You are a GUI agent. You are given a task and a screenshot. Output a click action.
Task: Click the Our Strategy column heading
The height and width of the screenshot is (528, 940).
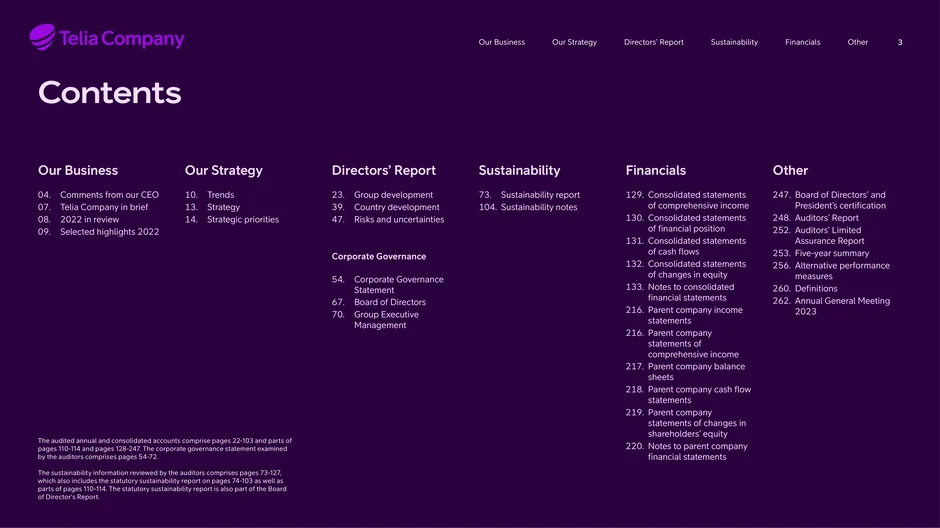click(x=224, y=170)
